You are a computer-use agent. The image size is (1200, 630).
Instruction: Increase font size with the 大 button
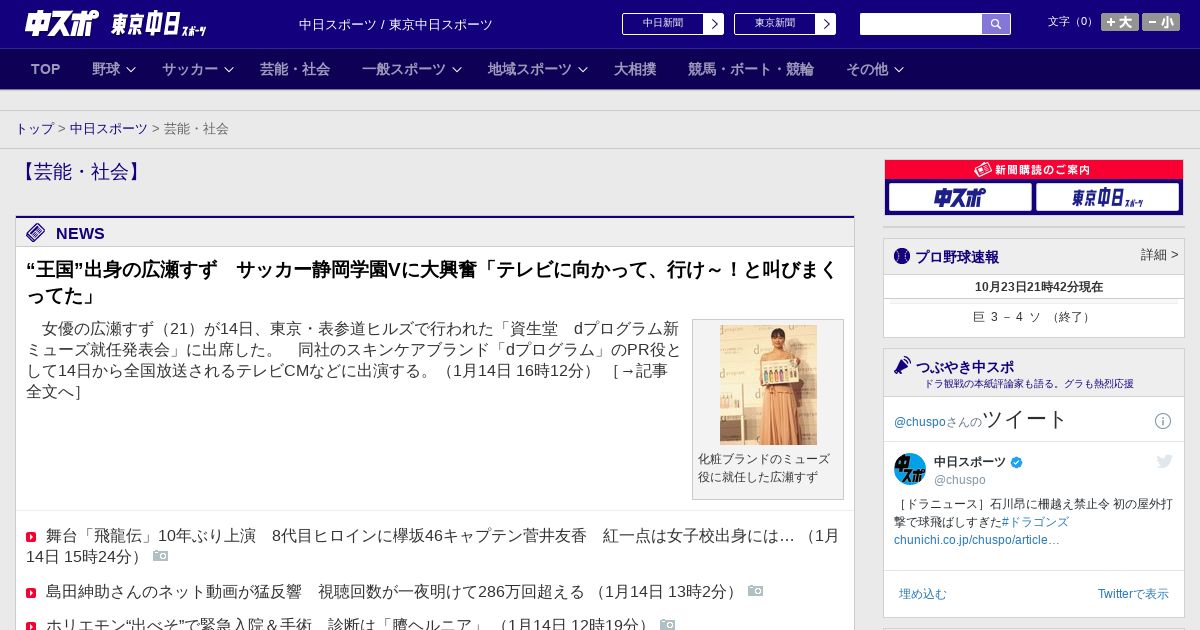pos(1119,22)
